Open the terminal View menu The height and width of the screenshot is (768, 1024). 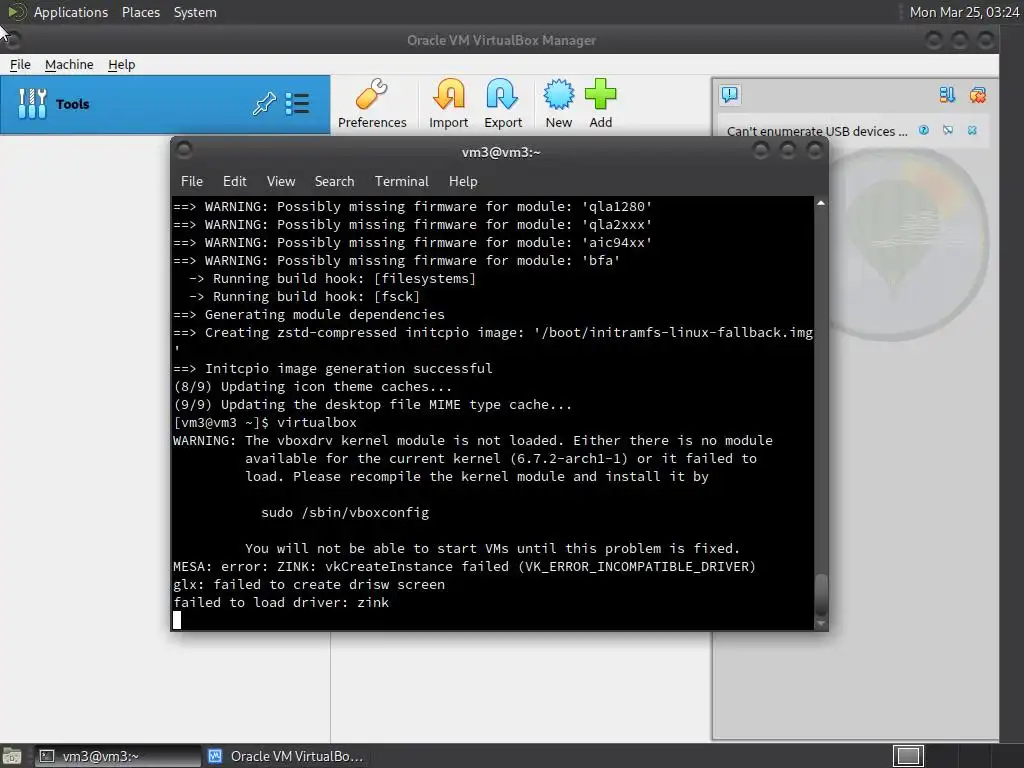click(x=281, y=181)
